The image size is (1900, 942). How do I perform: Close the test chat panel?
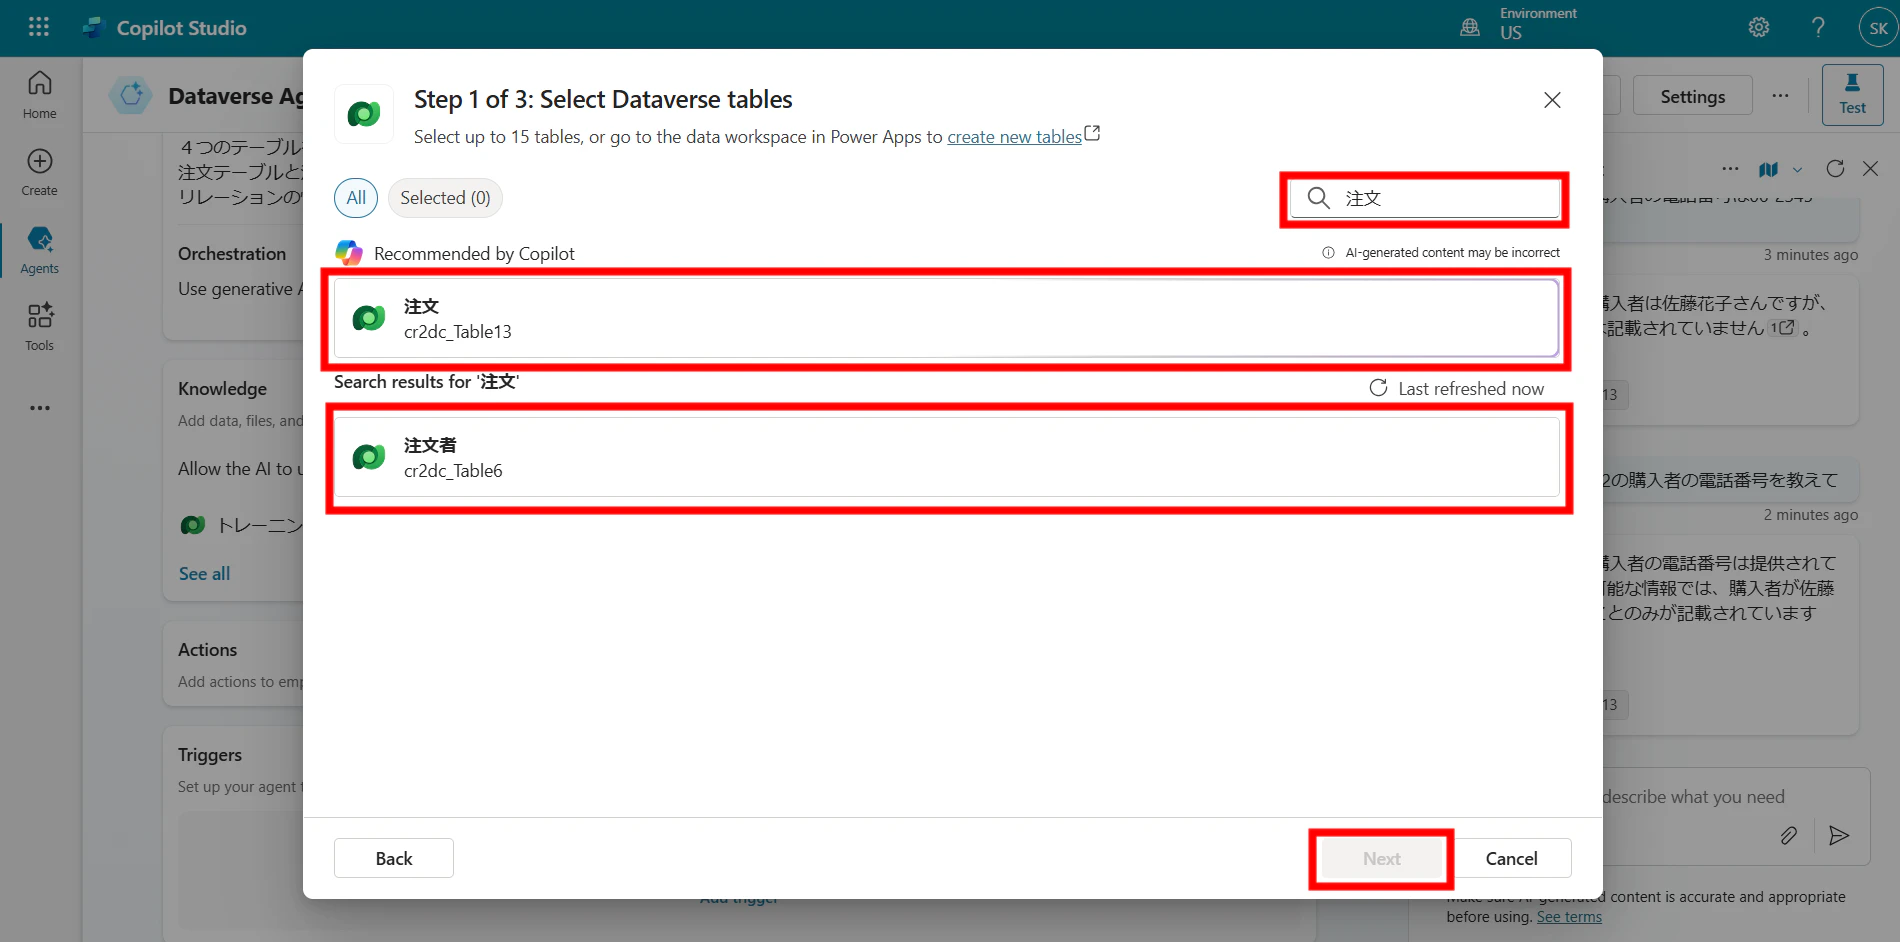(x=1870, y=168)
